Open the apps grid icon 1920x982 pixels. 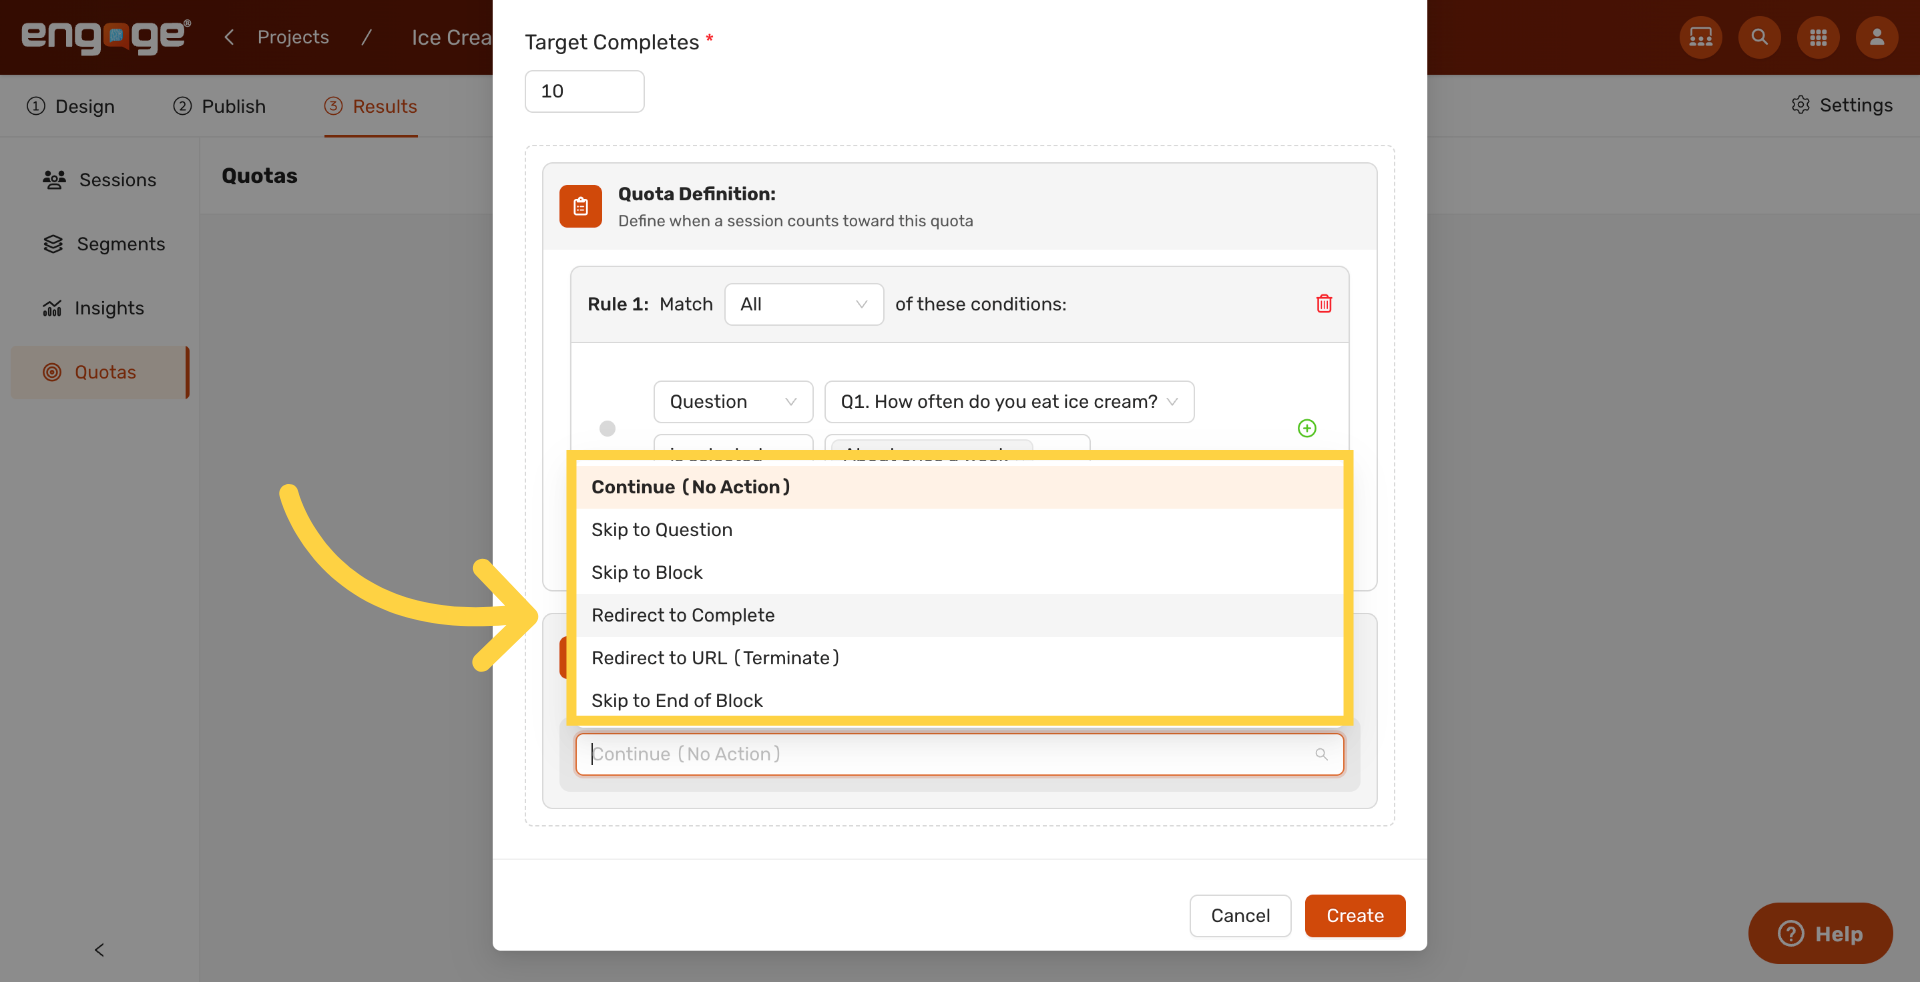[1818, 37]
